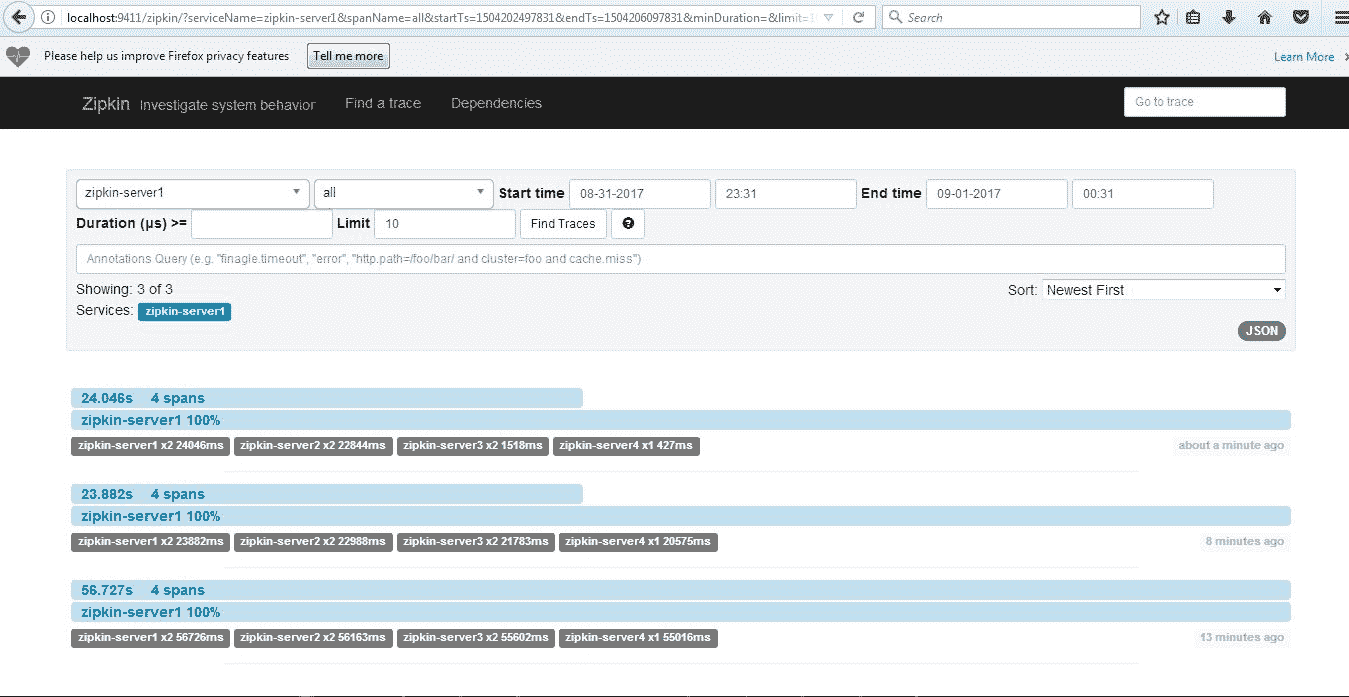
Task: Bookmark this page with the star icon
Action: [1161, 17]
